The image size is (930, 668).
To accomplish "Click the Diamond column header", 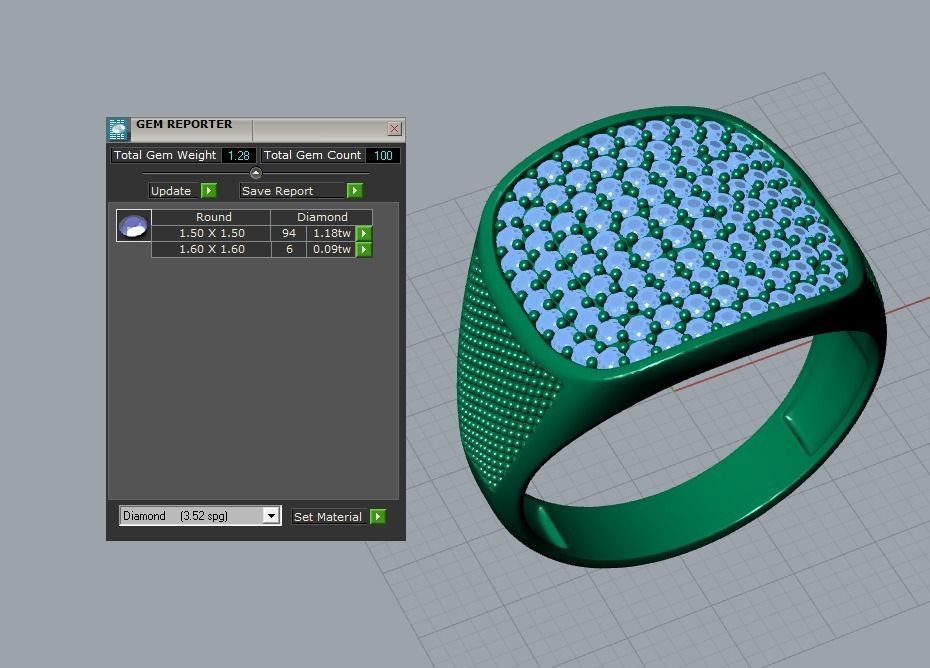I will tap(322, 217).
